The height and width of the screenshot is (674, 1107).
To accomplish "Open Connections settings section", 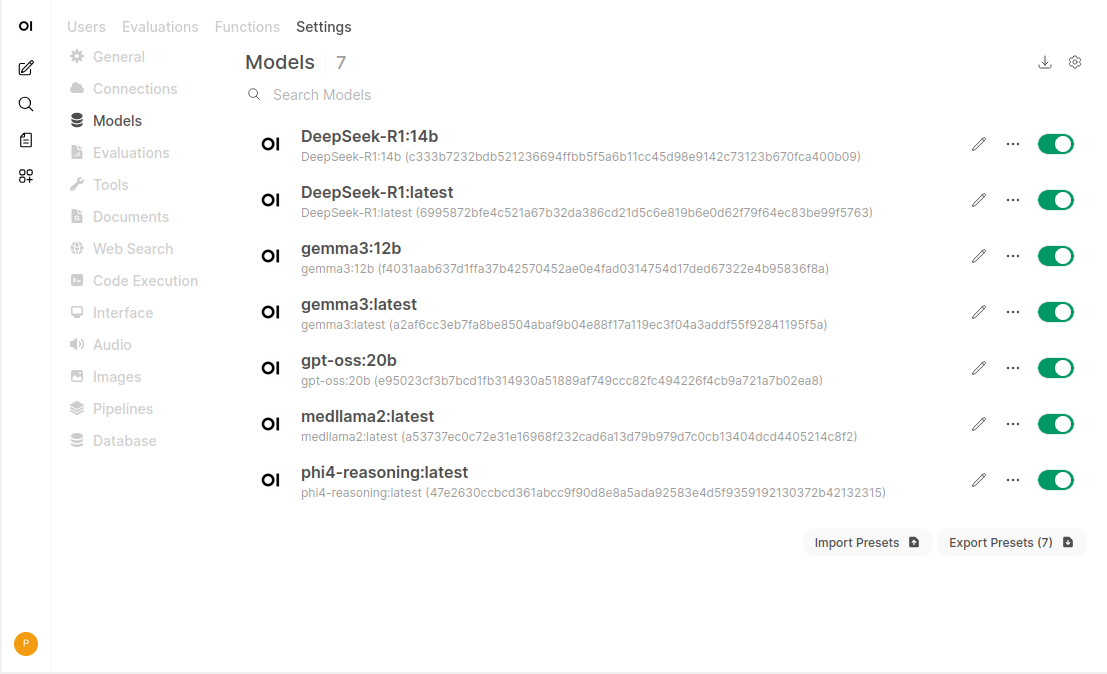I will [135, 89].
